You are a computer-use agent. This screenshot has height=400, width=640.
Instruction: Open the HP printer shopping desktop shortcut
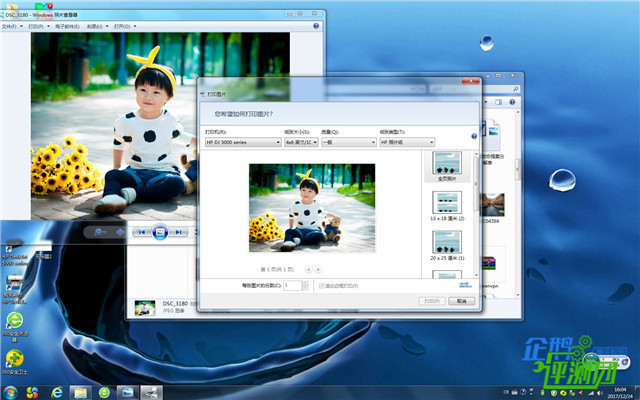14,289
